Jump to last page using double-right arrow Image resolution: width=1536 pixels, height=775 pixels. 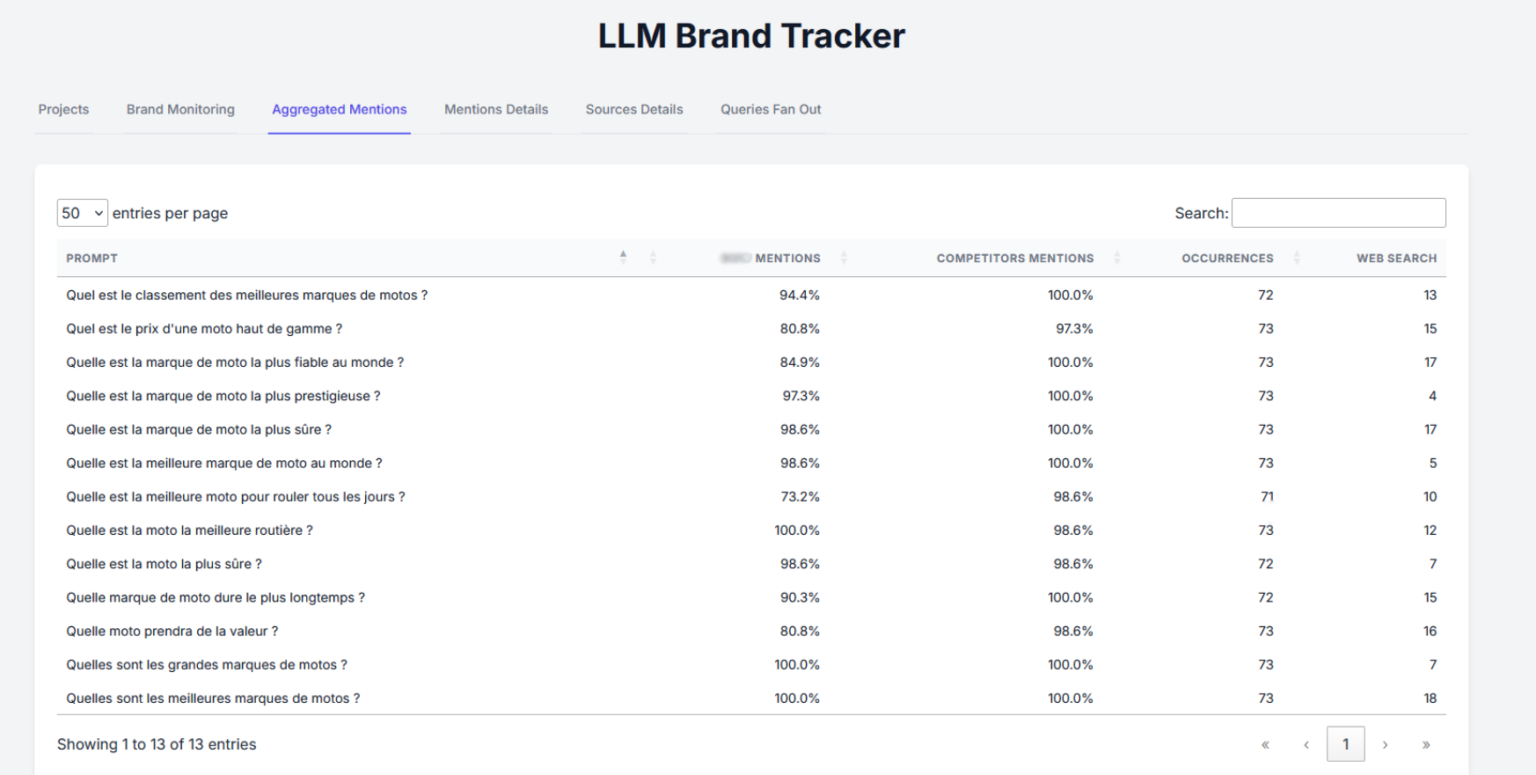pos(1426,745)
